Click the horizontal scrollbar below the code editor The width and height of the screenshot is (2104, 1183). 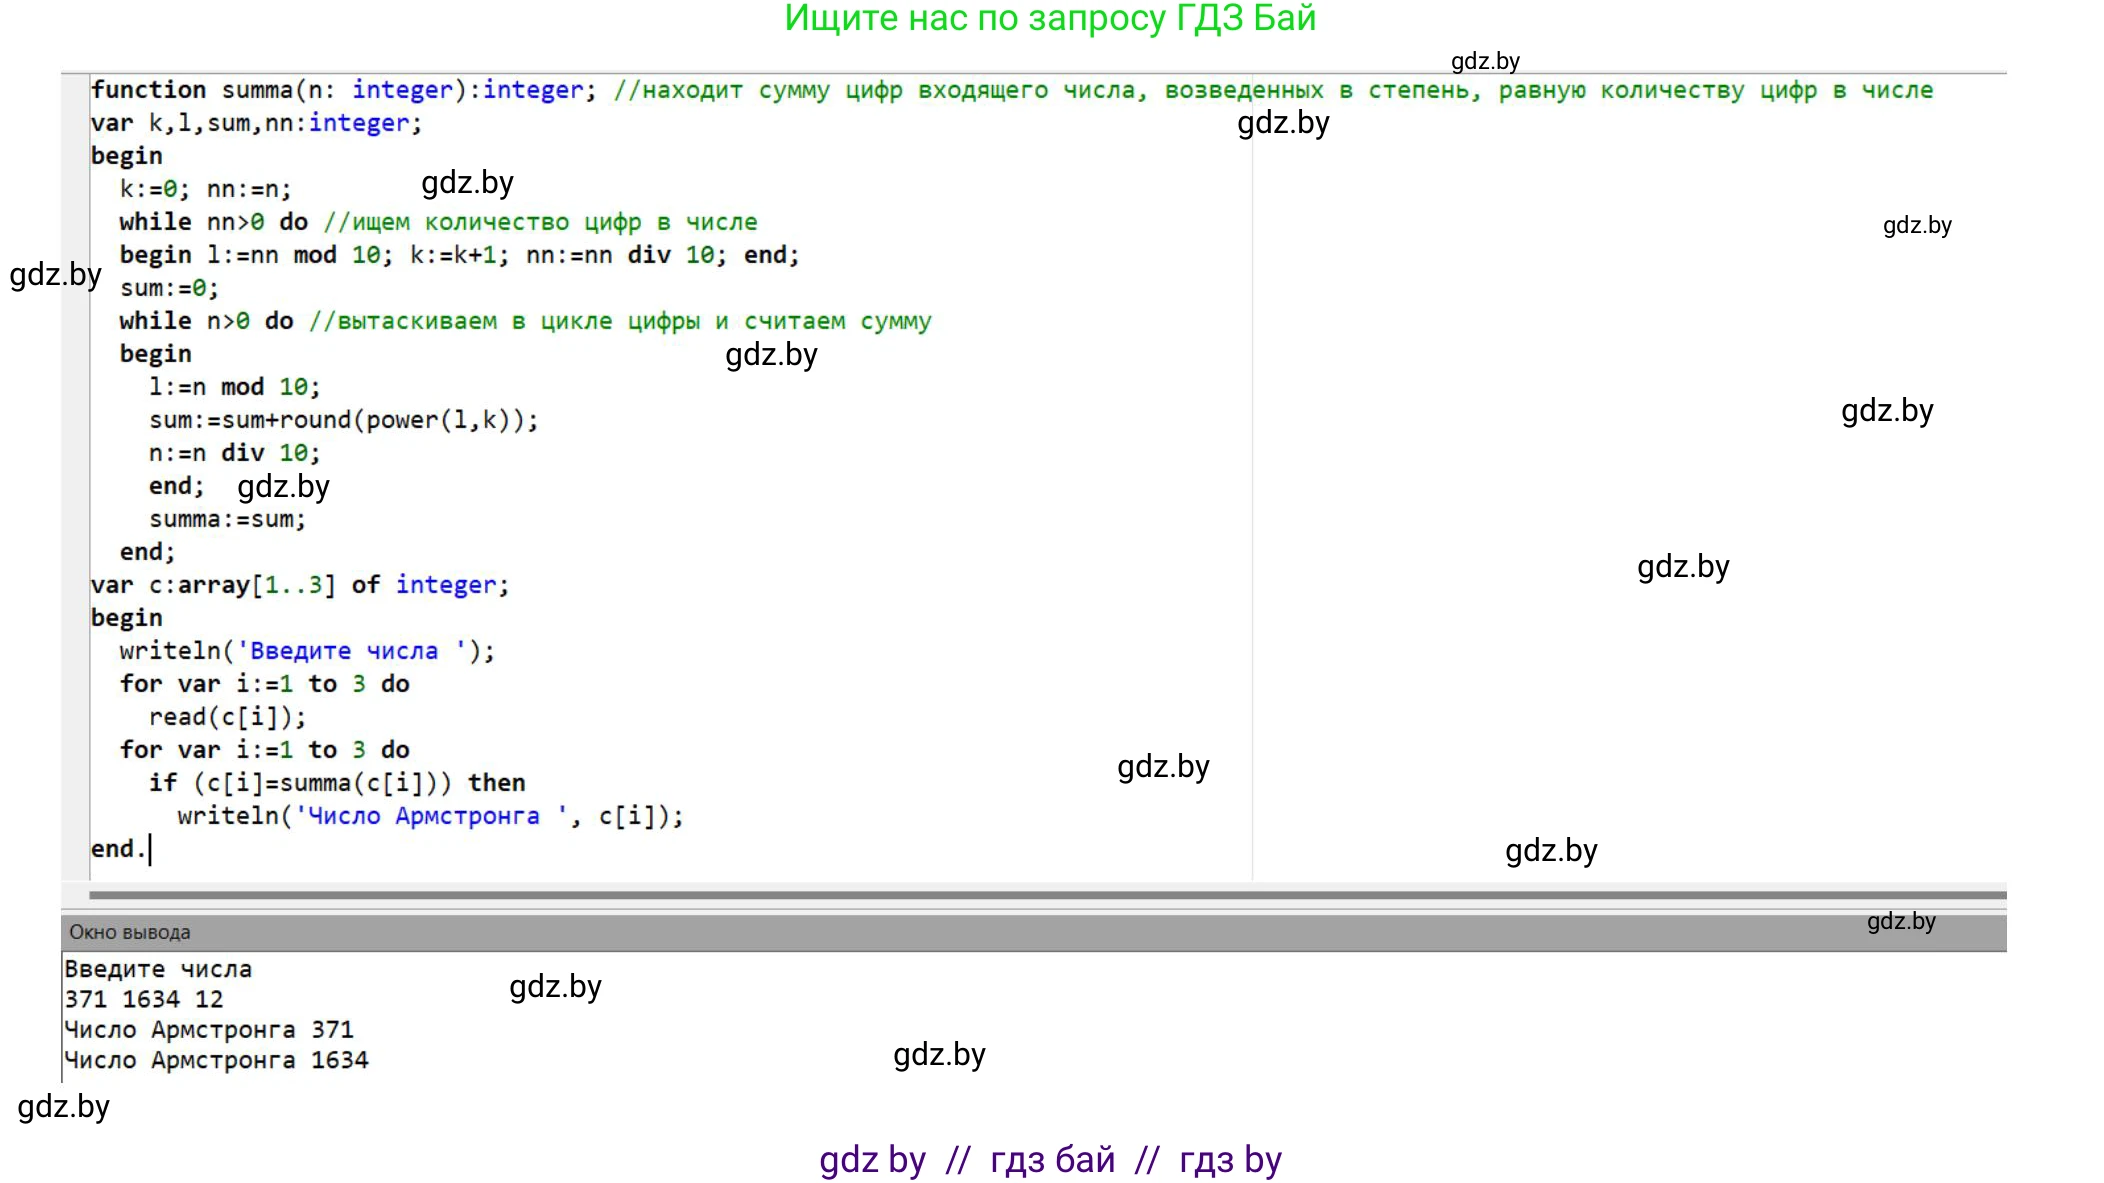tap(1046, 895)
